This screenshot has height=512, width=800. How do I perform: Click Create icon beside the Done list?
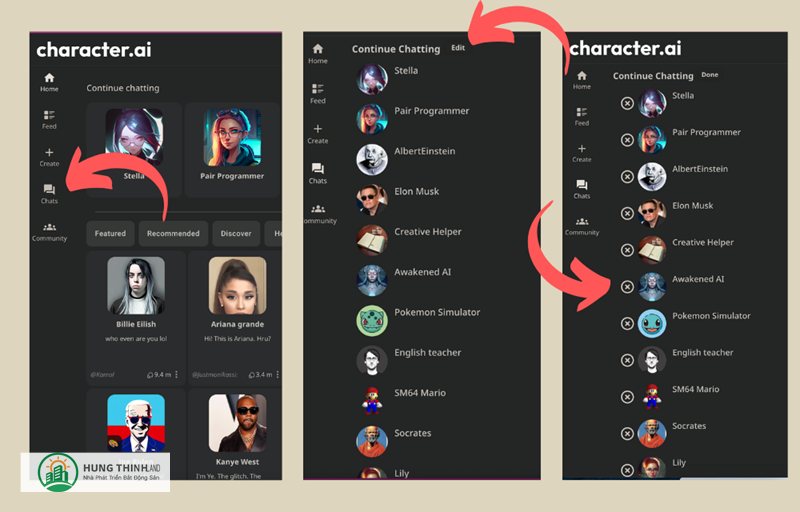click(582, 148)
